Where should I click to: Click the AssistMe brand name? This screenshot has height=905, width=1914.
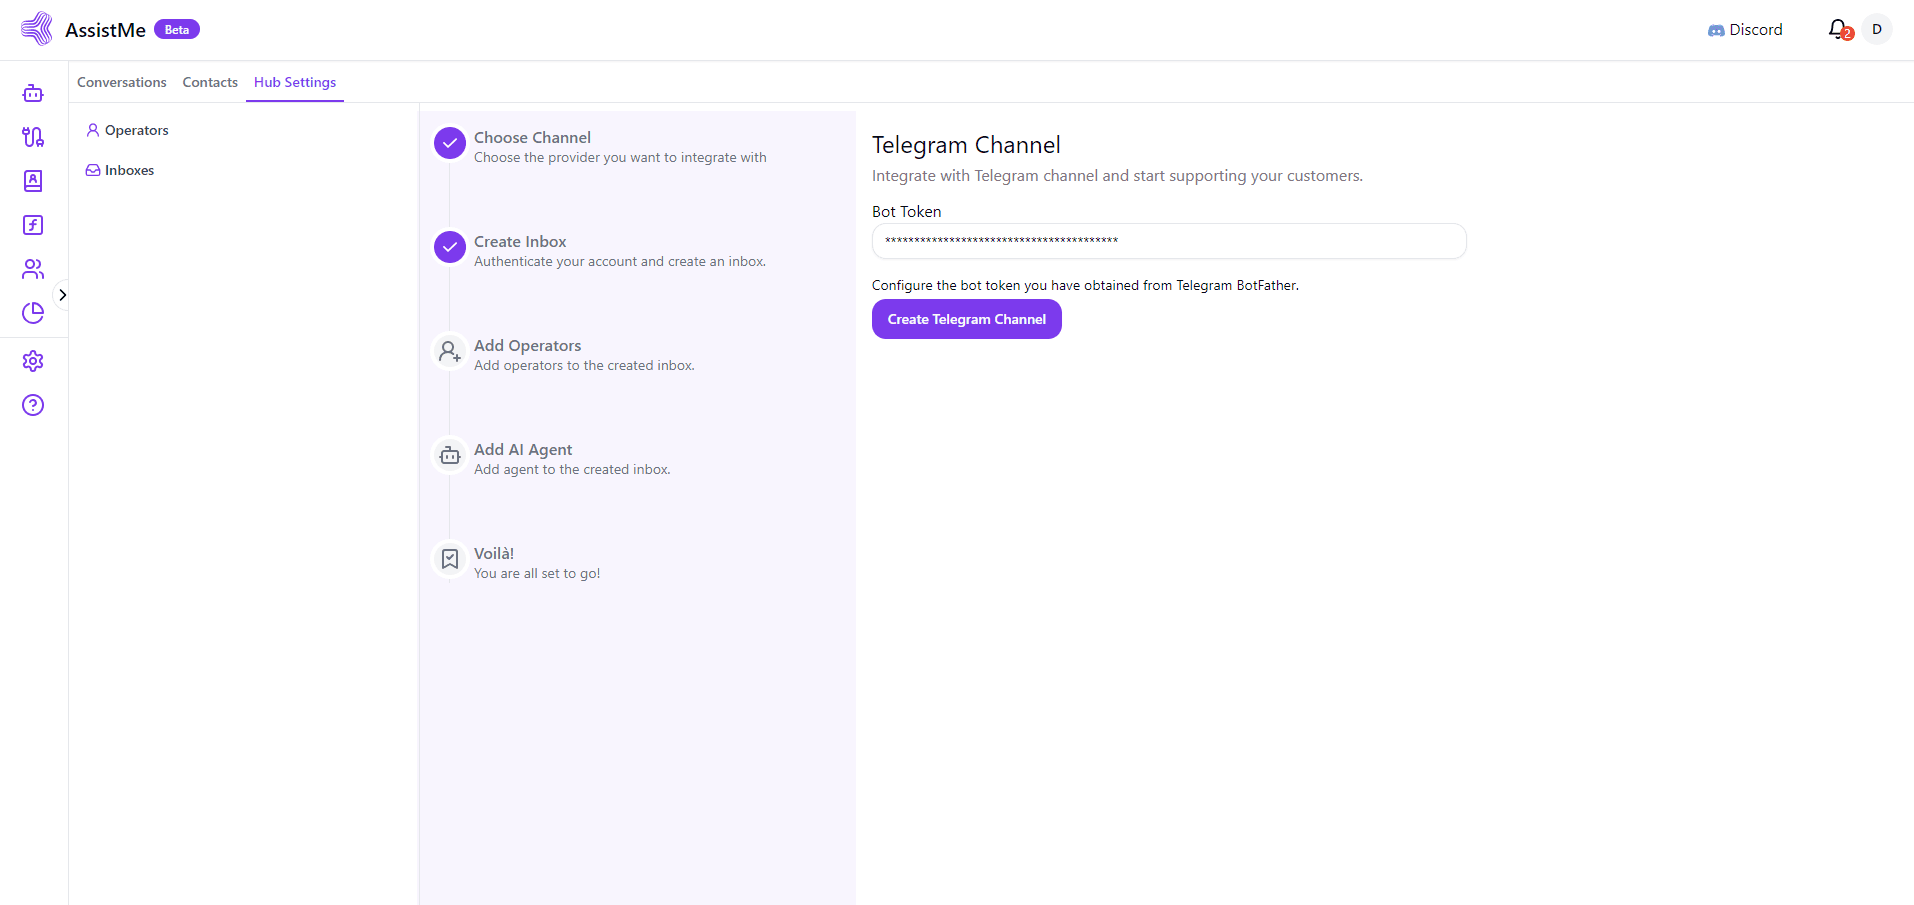(105, 30)
